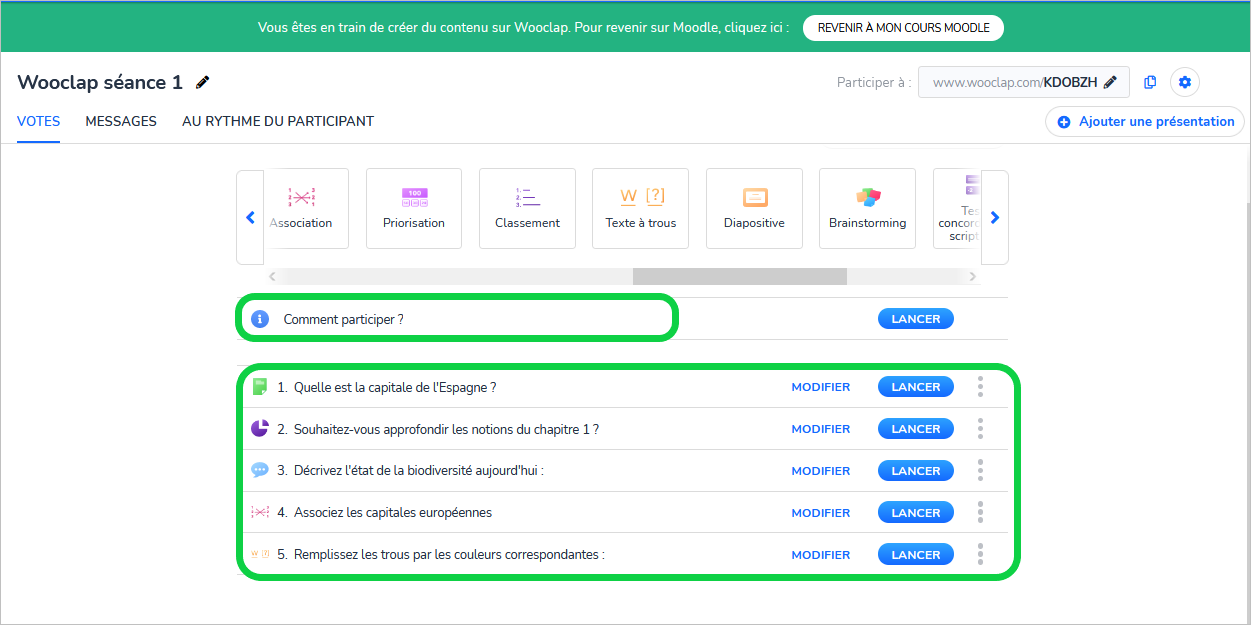The image size is (1251, 625).
Task: Launch question 3 about biodiversité
Action: (x=916, y=471)
